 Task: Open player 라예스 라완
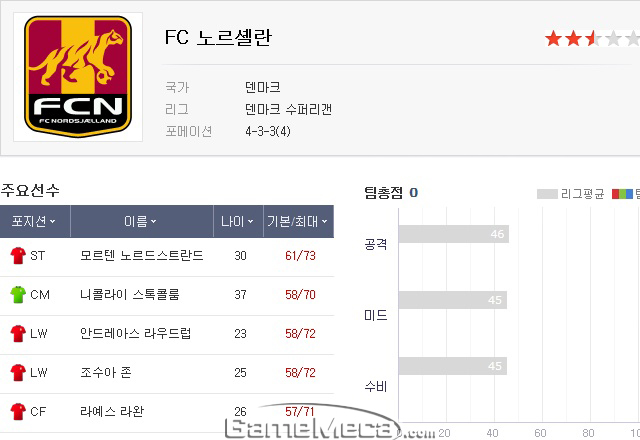pos(112,411)
